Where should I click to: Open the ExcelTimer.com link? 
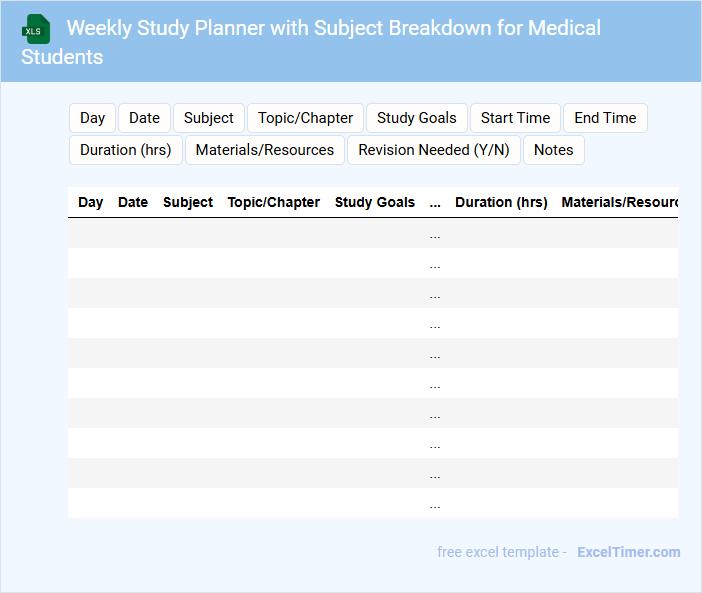[628, 552]
